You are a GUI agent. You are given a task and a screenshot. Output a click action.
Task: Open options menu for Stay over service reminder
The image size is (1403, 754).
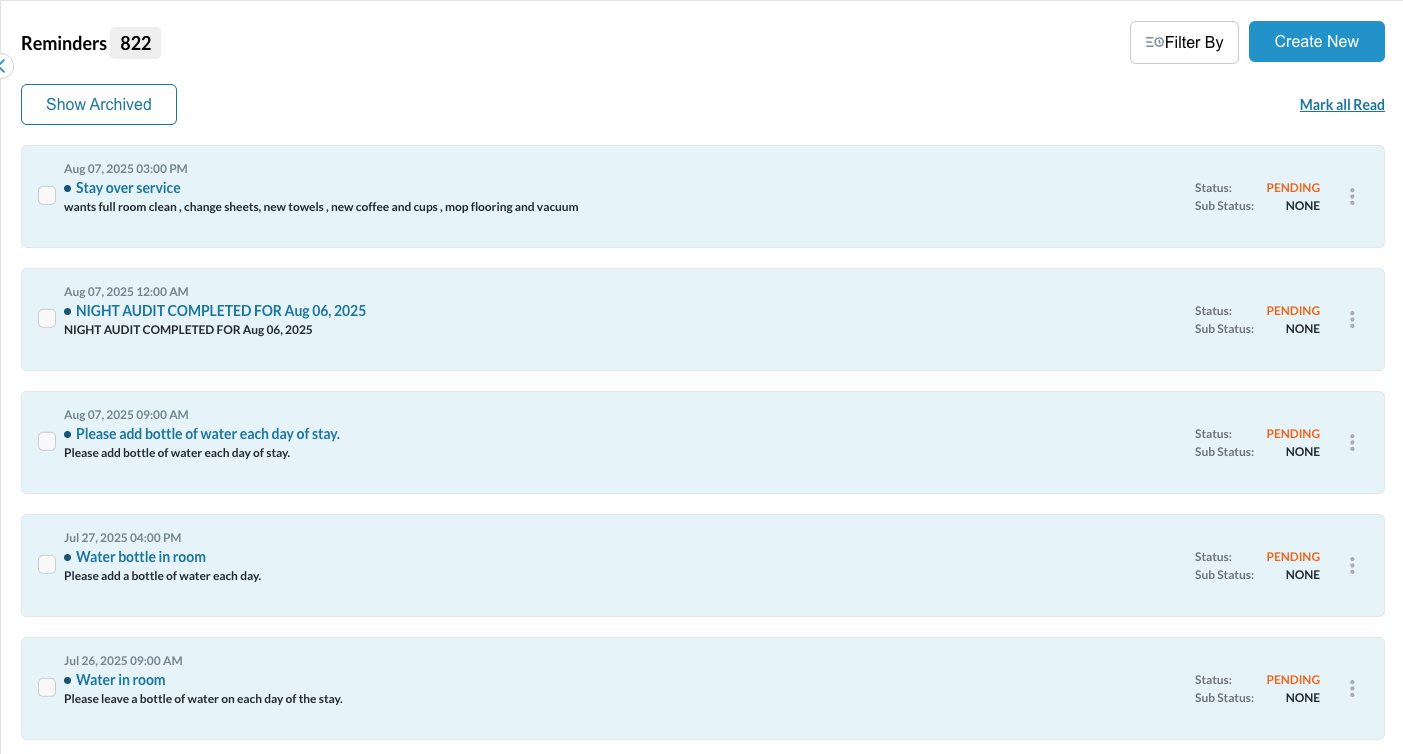[x=1352, y=196]
